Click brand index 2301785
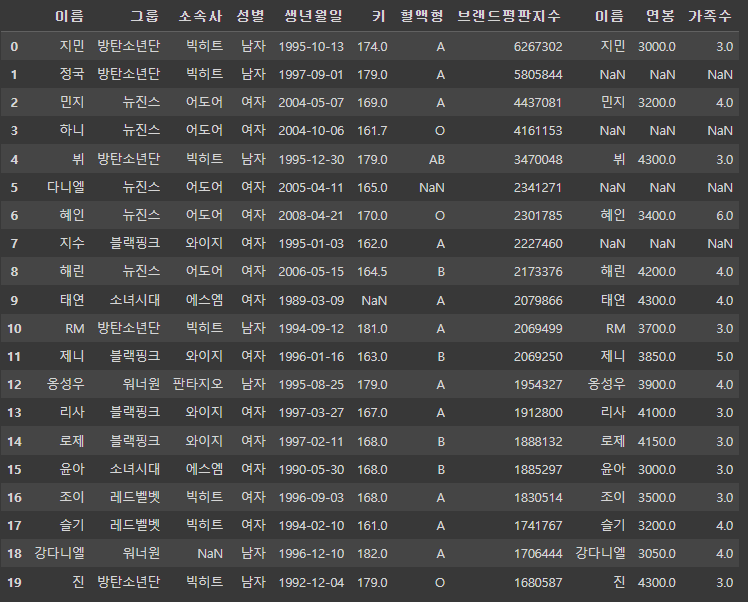748x602 pixels. point(538,216)
